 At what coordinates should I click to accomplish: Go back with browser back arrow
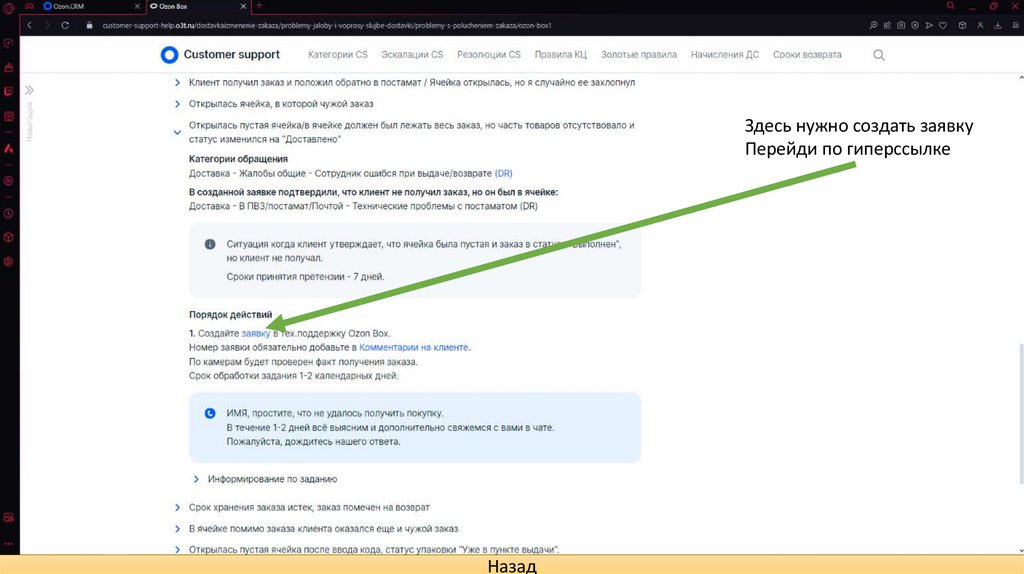coord(29,25)
